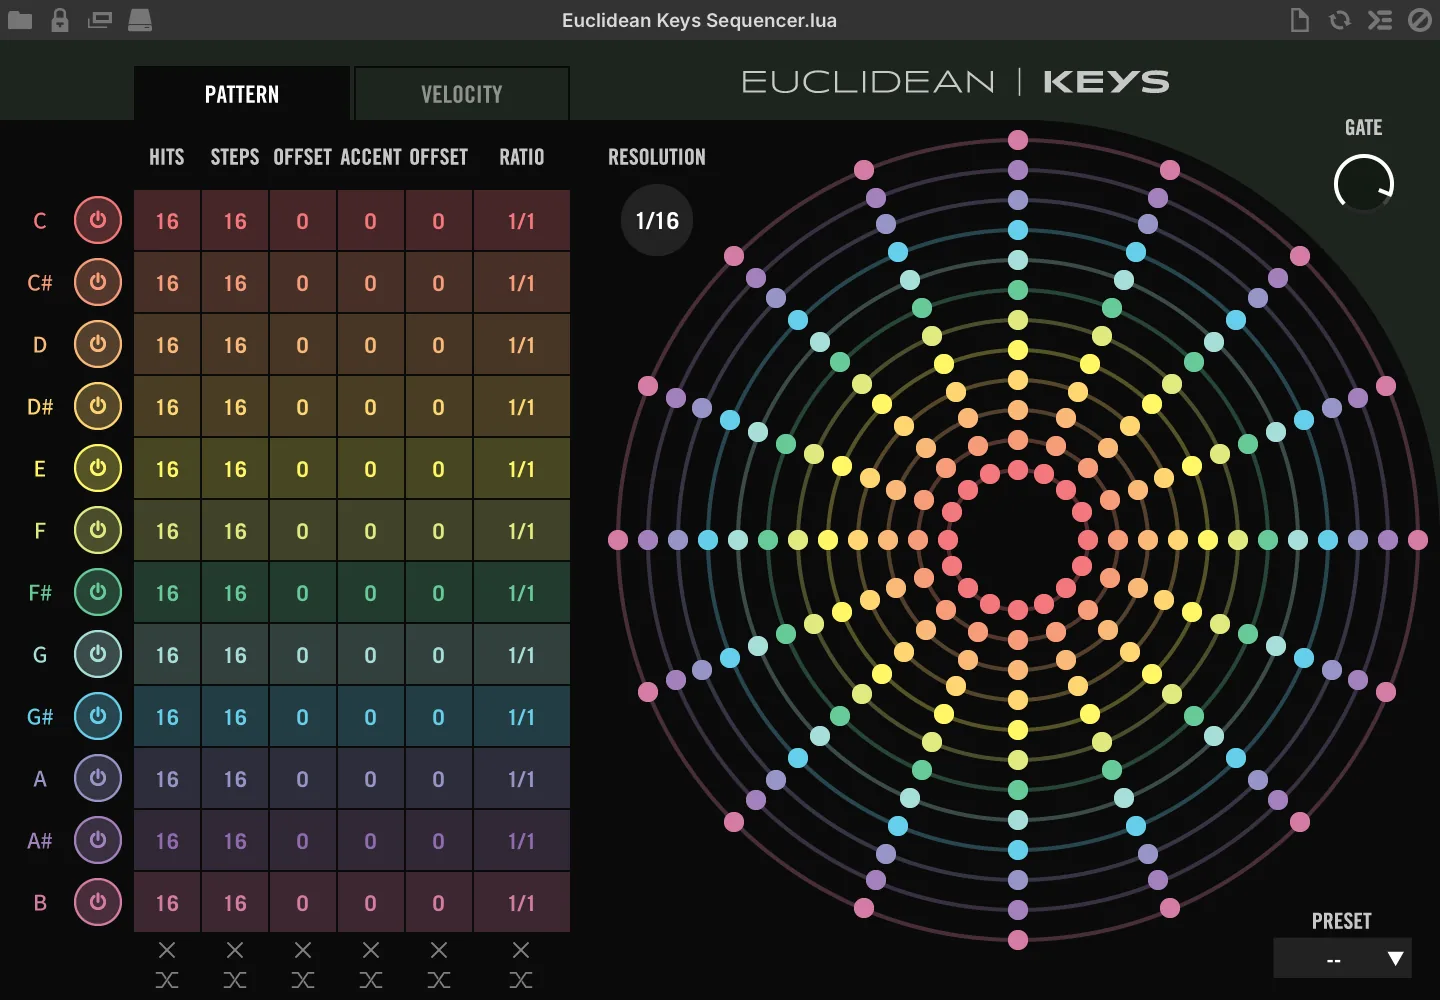Disable the F# note power switch
The width and height of the screenshot is (1440, 1000).
tap(98, 592)
